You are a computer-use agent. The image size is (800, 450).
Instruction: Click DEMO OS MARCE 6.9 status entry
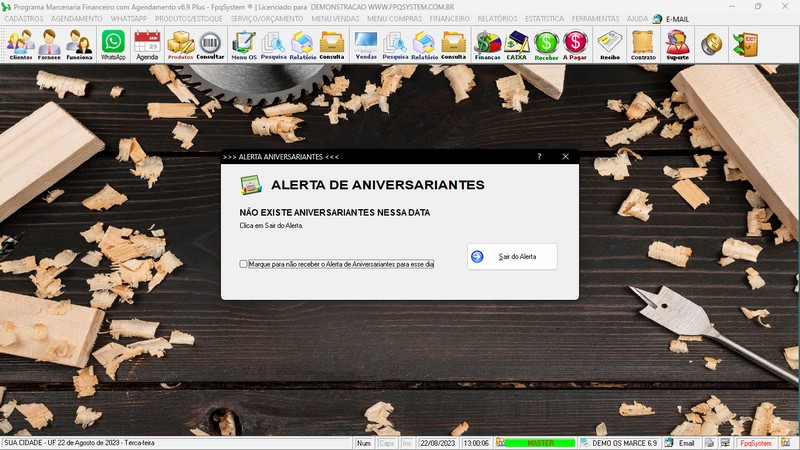coord(624,443)
